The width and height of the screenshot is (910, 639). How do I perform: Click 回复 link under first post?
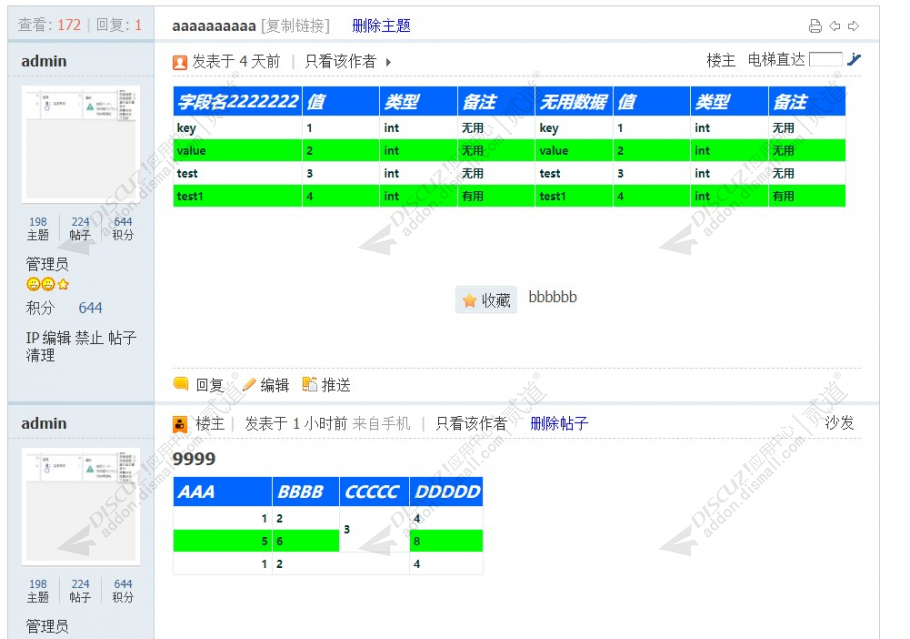[210, 385]
